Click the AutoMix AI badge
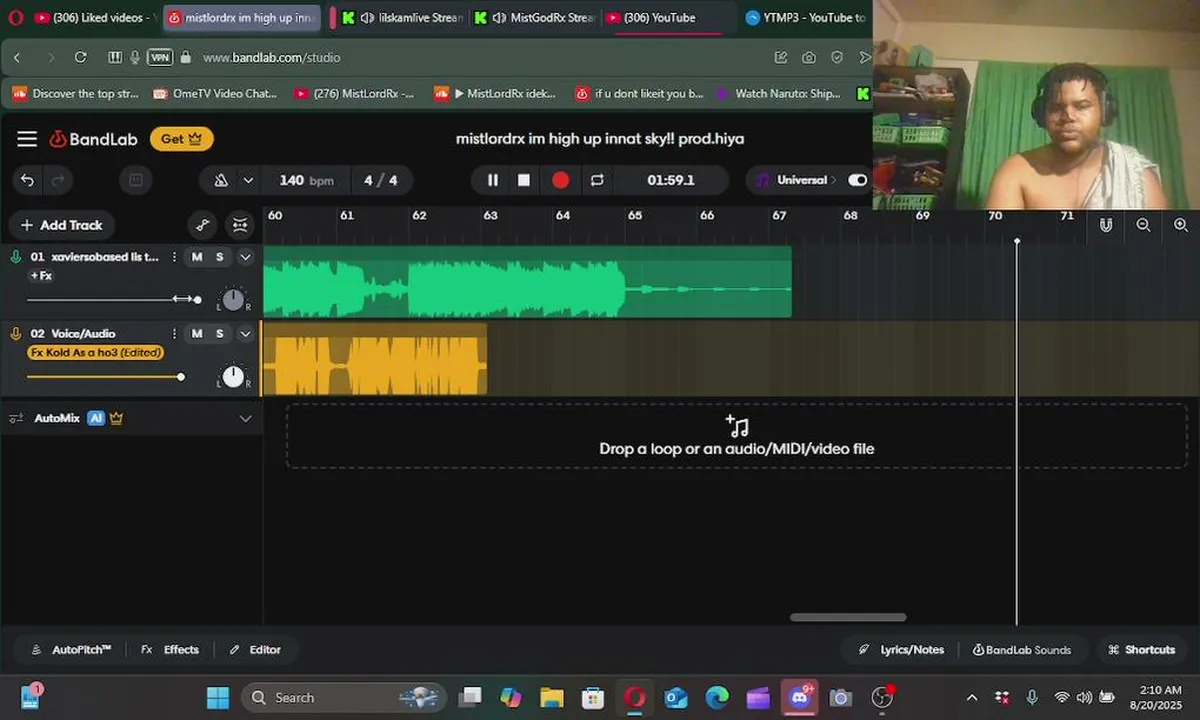 coord(96,418)
